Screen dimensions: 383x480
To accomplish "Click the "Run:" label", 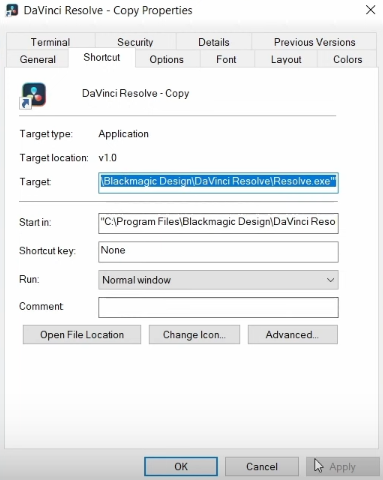I will pyautogui.click(x=29, y=279).
